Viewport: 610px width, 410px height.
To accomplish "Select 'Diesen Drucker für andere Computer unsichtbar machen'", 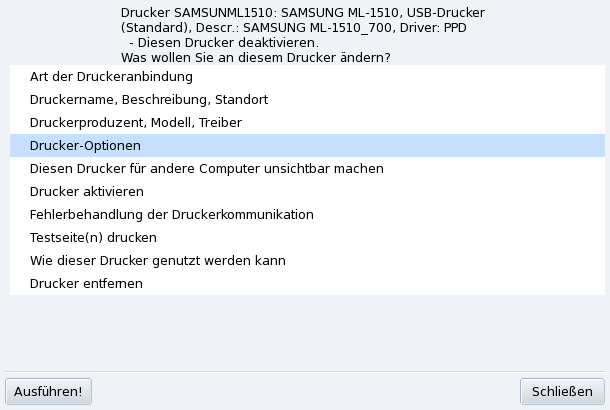I will pos(207,169).
